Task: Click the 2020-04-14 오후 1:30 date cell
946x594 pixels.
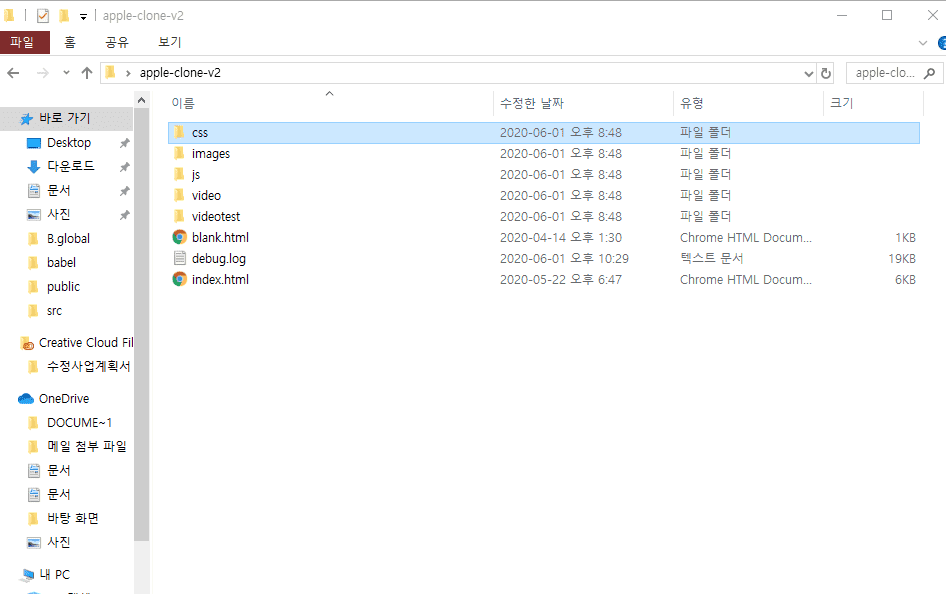Action: (560, 238)
